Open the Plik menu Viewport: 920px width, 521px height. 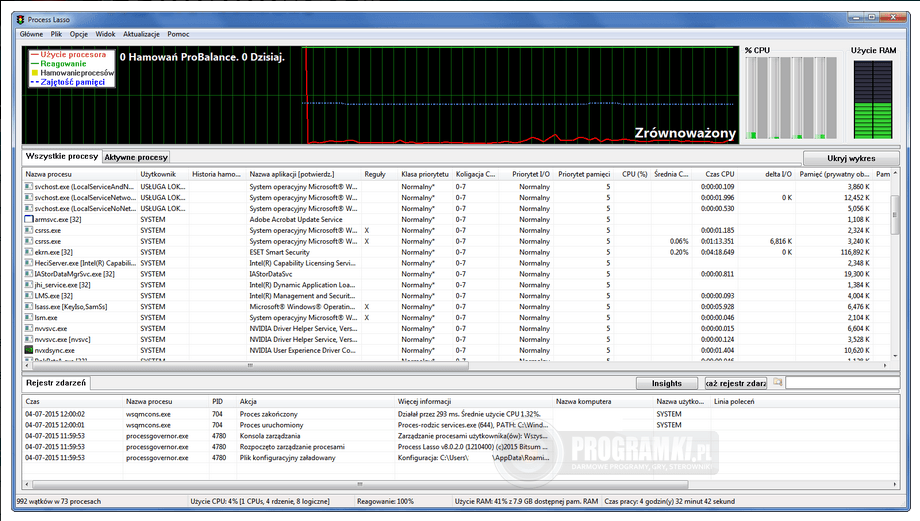click(x=56, y=34)
